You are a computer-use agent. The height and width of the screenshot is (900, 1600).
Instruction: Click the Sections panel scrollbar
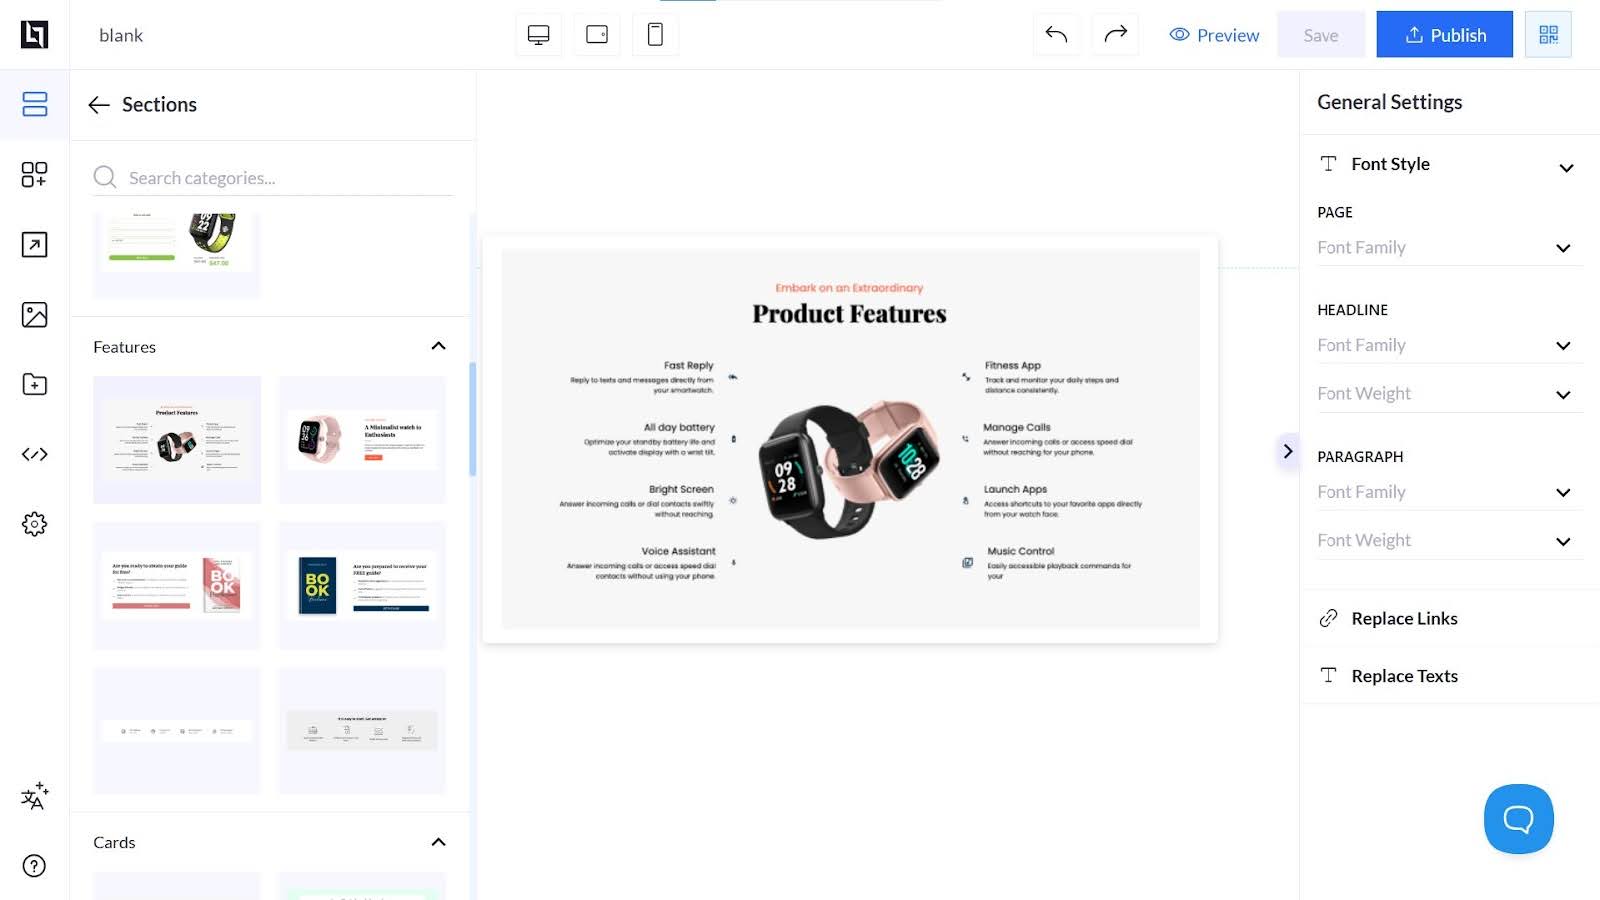pos(472,419)
